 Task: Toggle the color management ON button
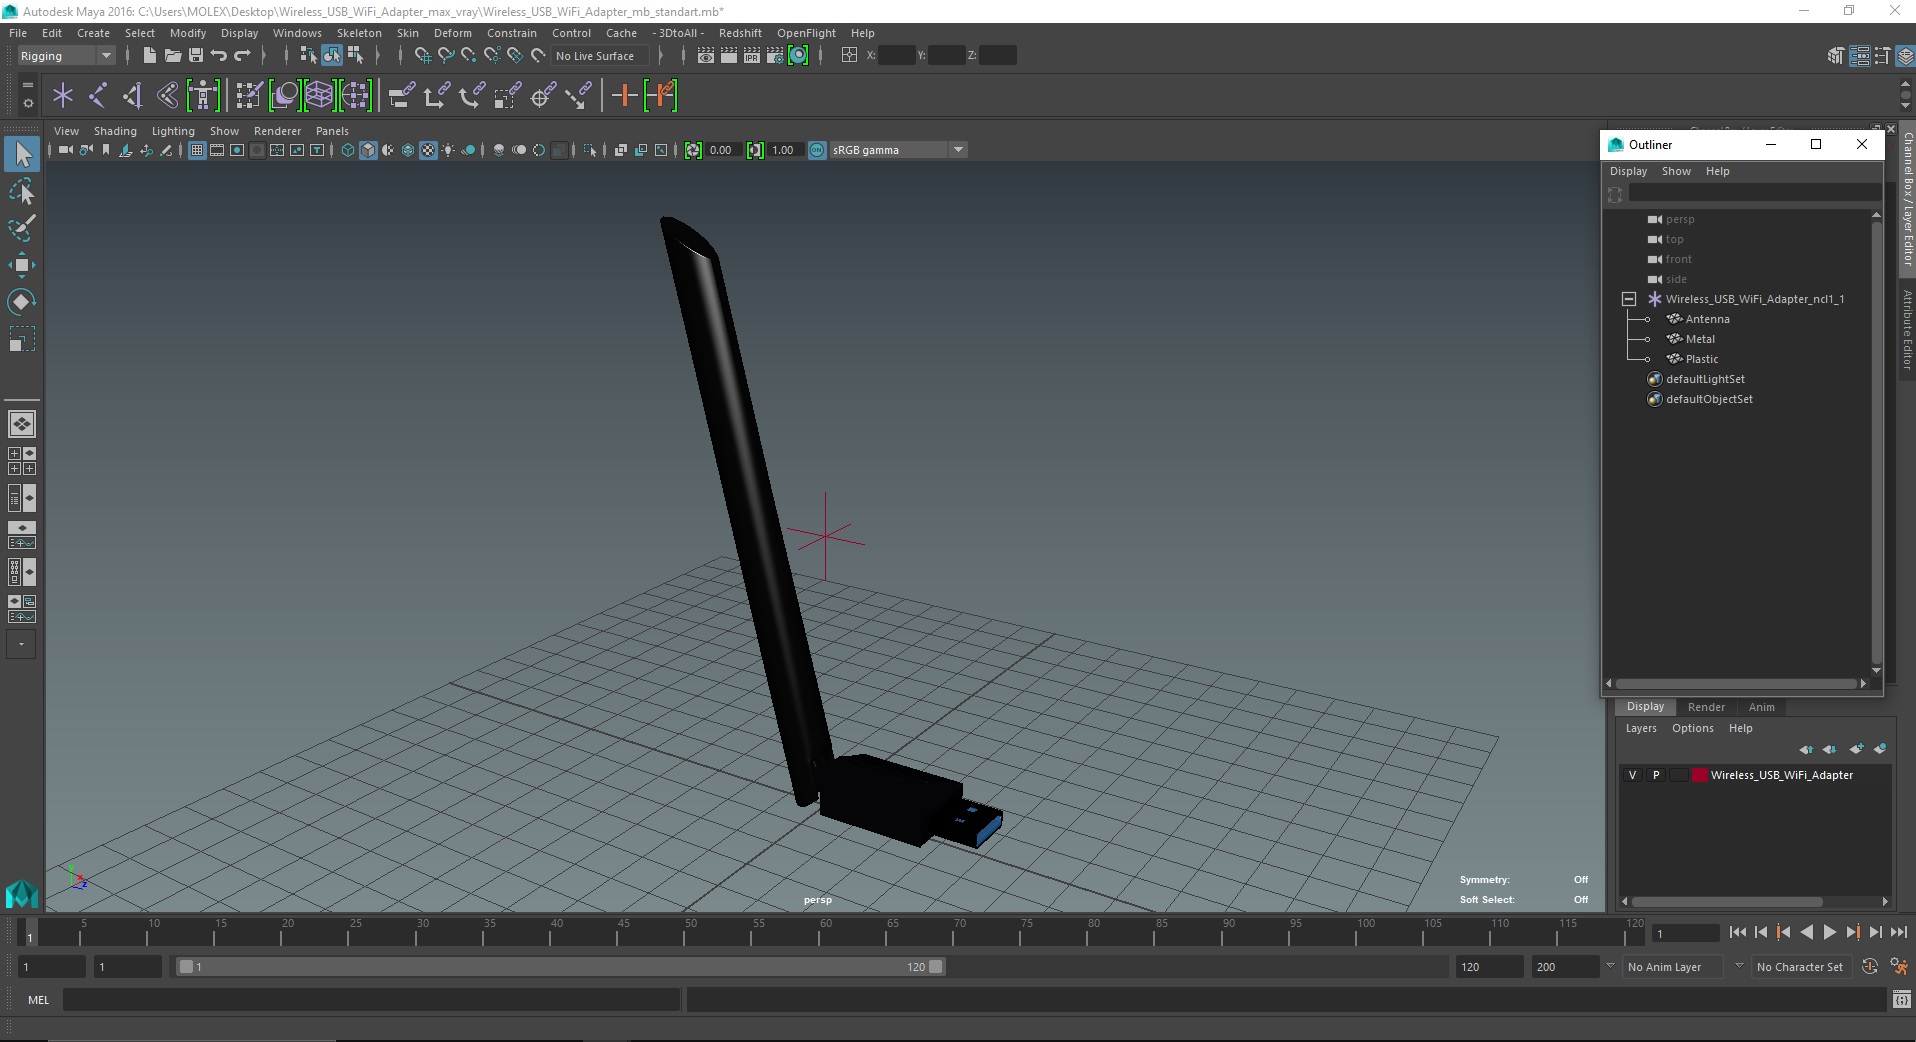[817, 150]
